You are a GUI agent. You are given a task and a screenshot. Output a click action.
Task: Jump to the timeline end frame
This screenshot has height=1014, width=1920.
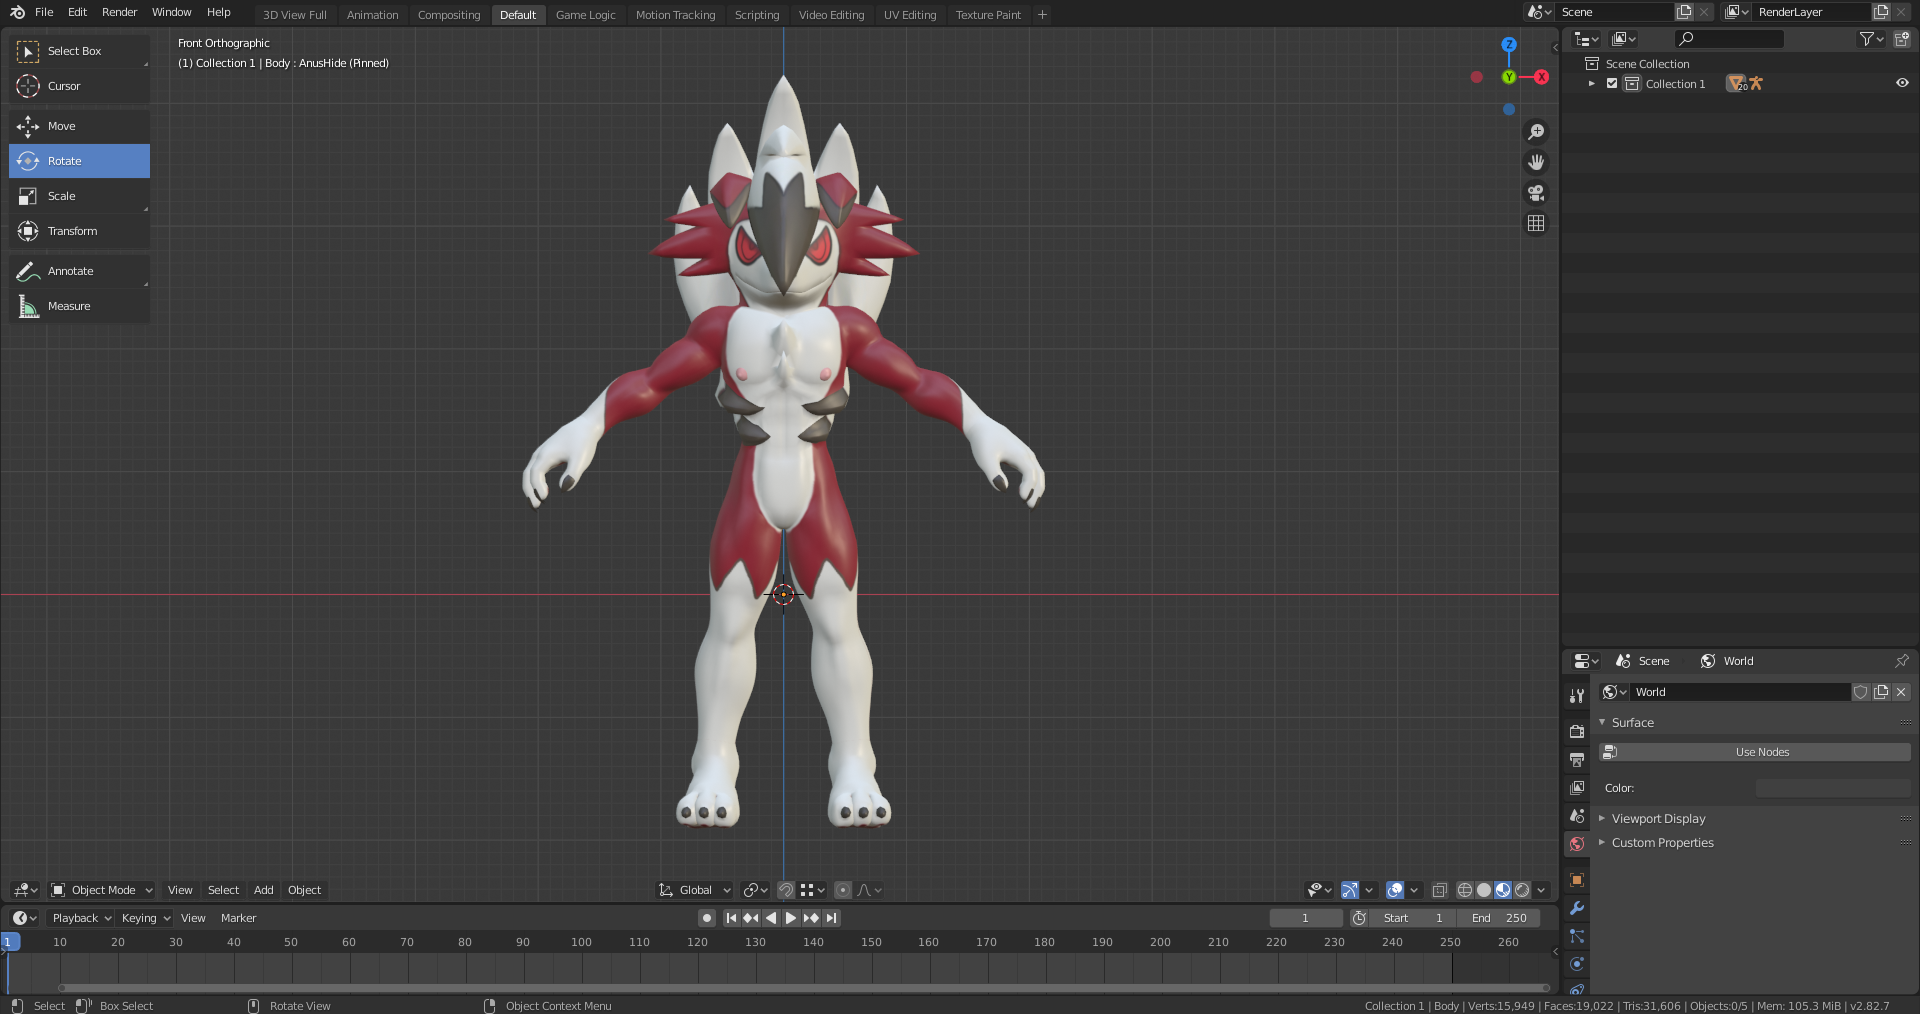[x=831, y=918]
